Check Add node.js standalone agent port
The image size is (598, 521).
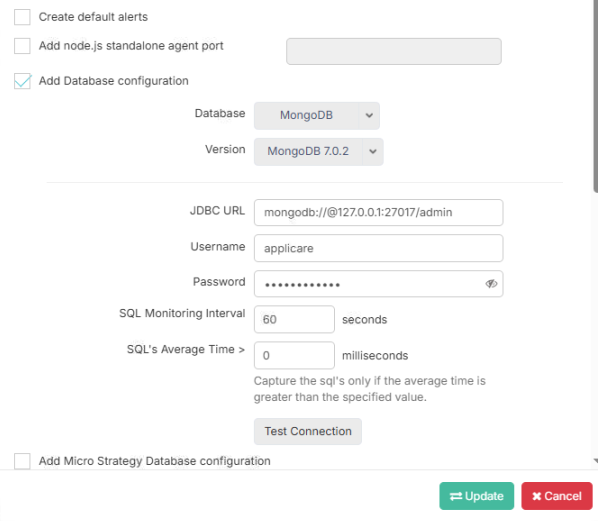(x=22, y=46)
